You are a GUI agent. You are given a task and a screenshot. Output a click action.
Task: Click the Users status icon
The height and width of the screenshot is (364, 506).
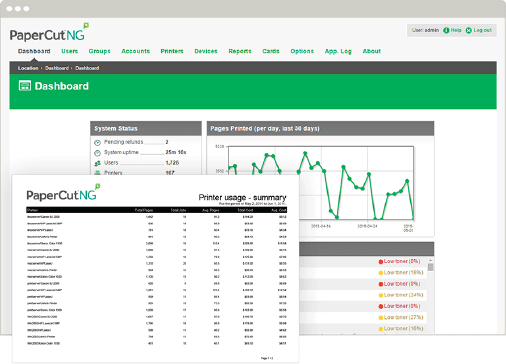(x=97, y=163)
